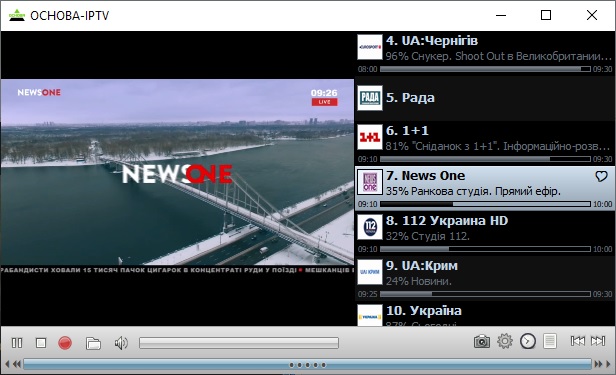Click program text '24% Новини.'
This screenshot has height=375, width=616.
[419, 281]
